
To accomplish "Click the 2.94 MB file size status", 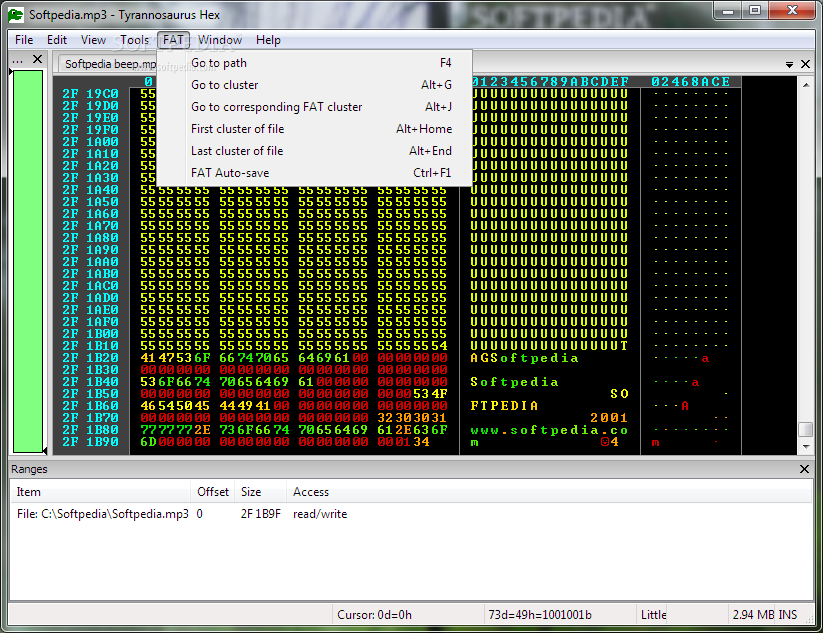I will pyautogui.click(x=753, y=615).
